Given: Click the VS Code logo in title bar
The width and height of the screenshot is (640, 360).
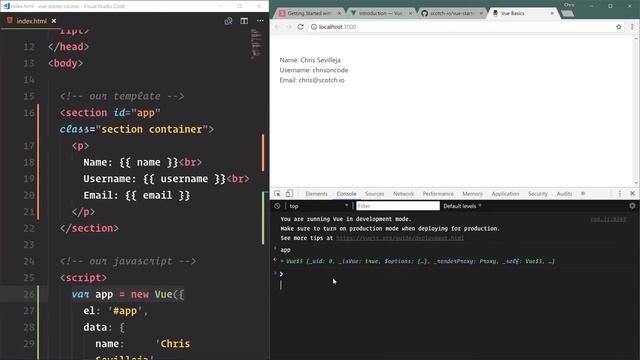Looking at the screenshot, I should (7, 6).
